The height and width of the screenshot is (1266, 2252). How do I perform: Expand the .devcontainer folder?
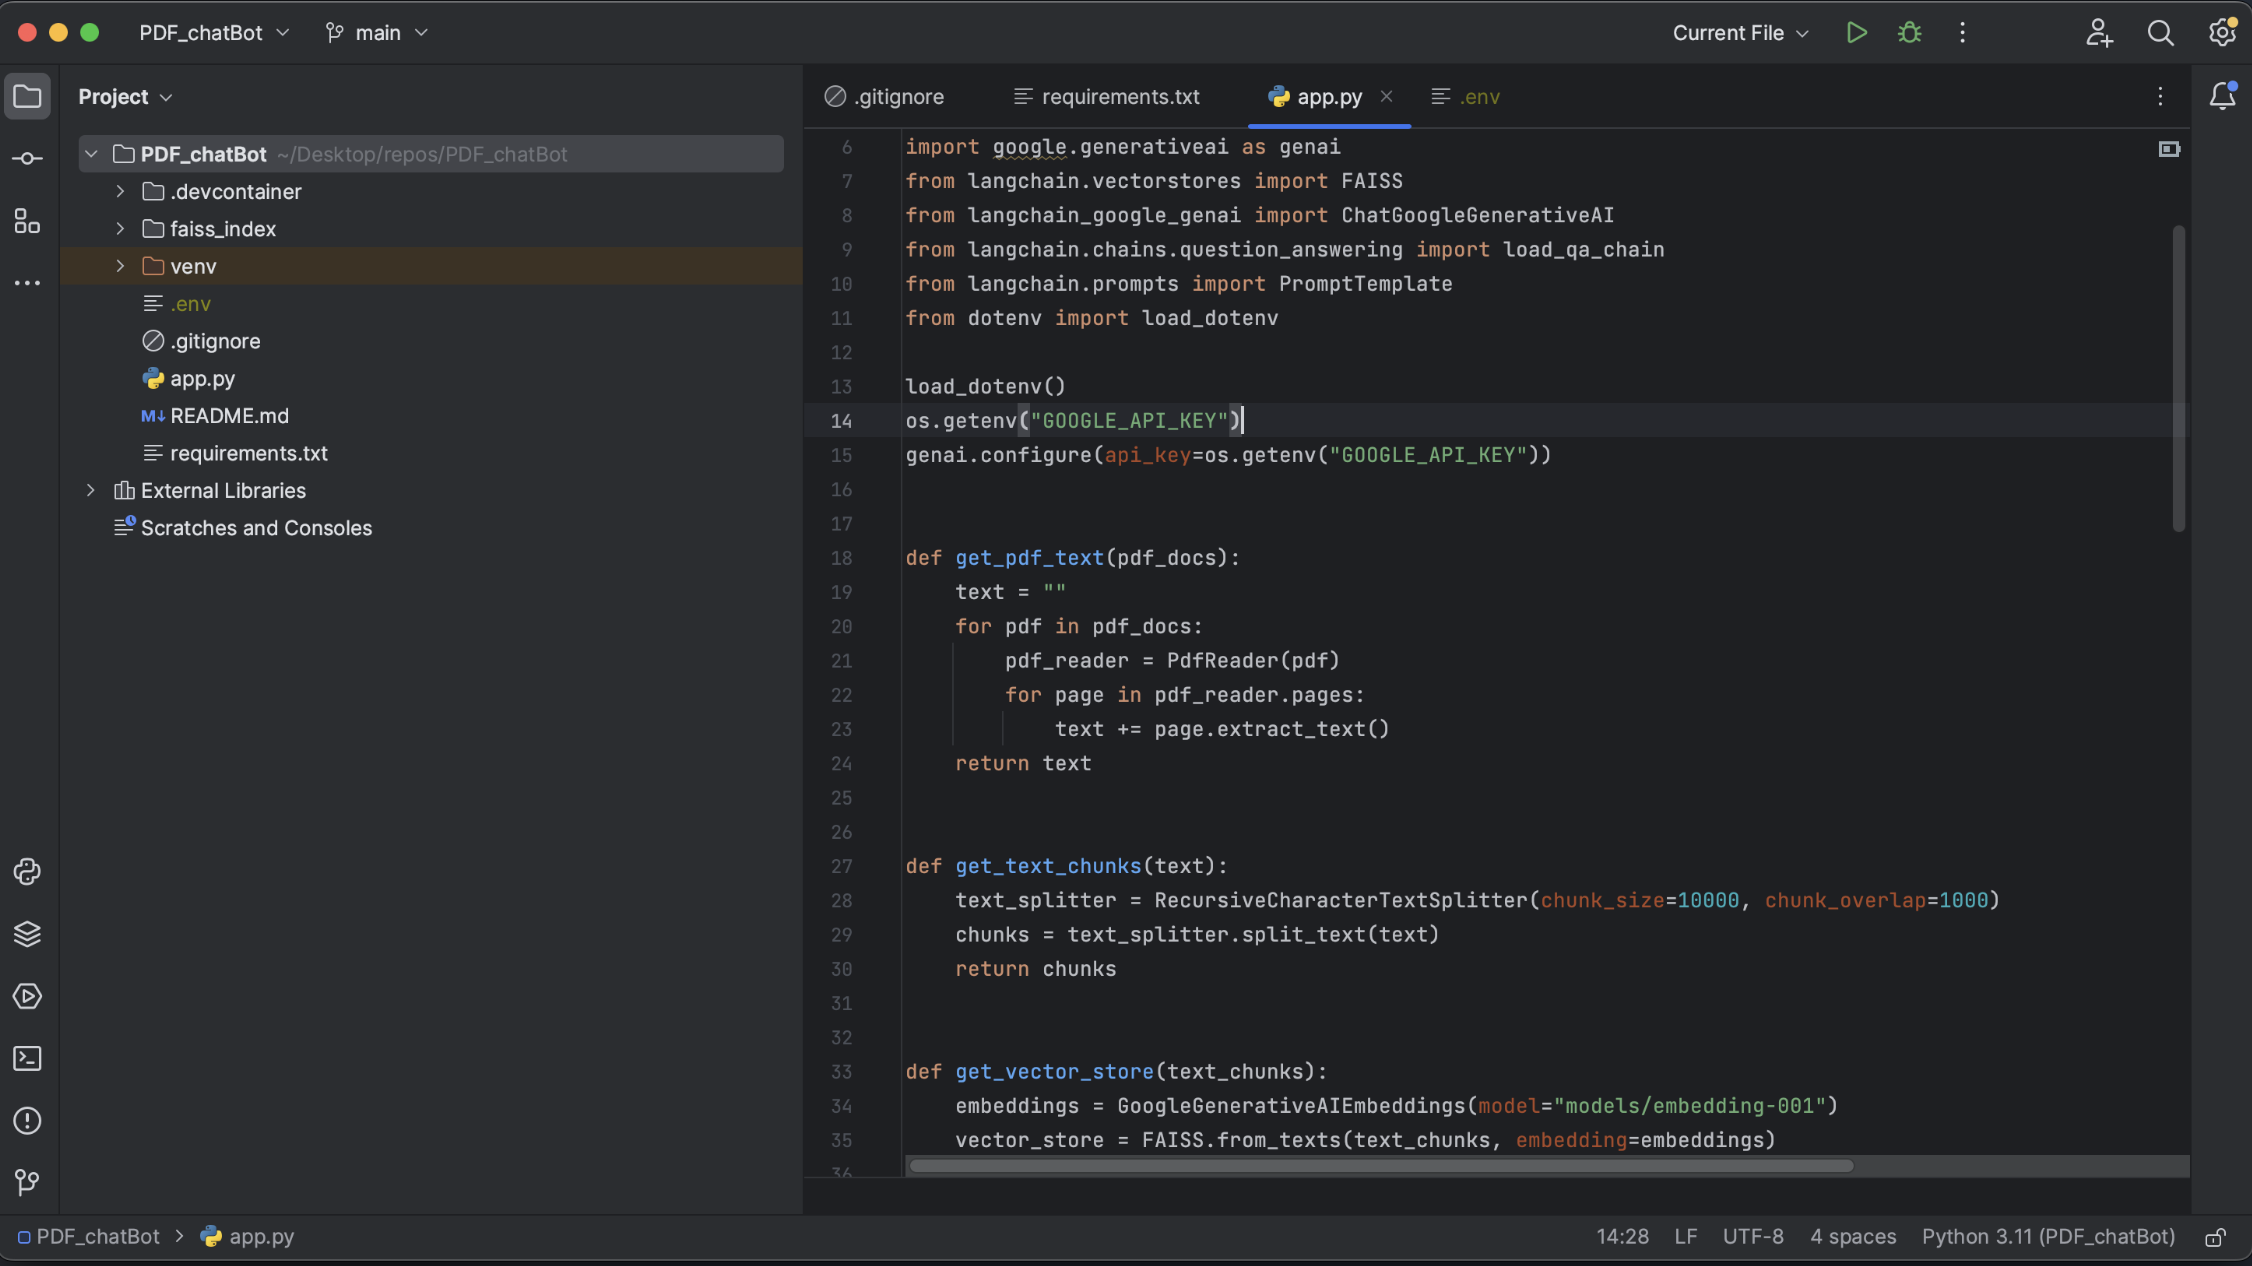[x=120, y=191]
